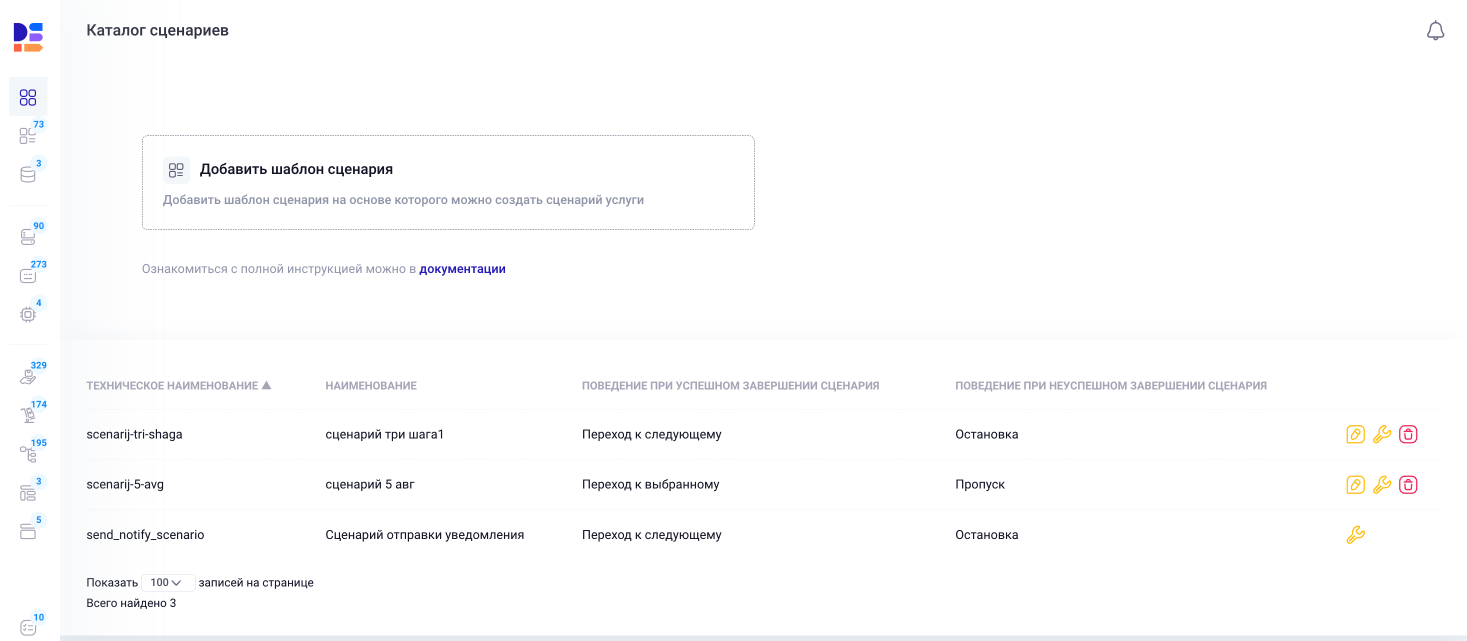The image size is (1467, 641).
Task: Open wrench configuration for "scenarij-5-avg"
Action: pyautogui.click(x=1382, y=484)
